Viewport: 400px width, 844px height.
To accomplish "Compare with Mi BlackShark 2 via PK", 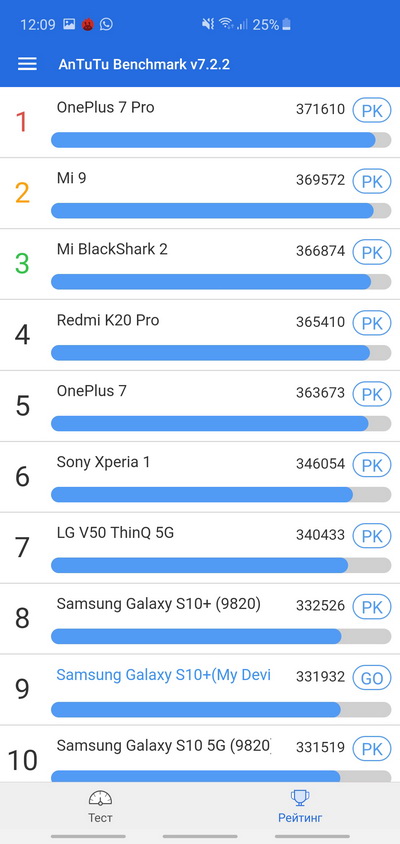I will click(371, 252).
